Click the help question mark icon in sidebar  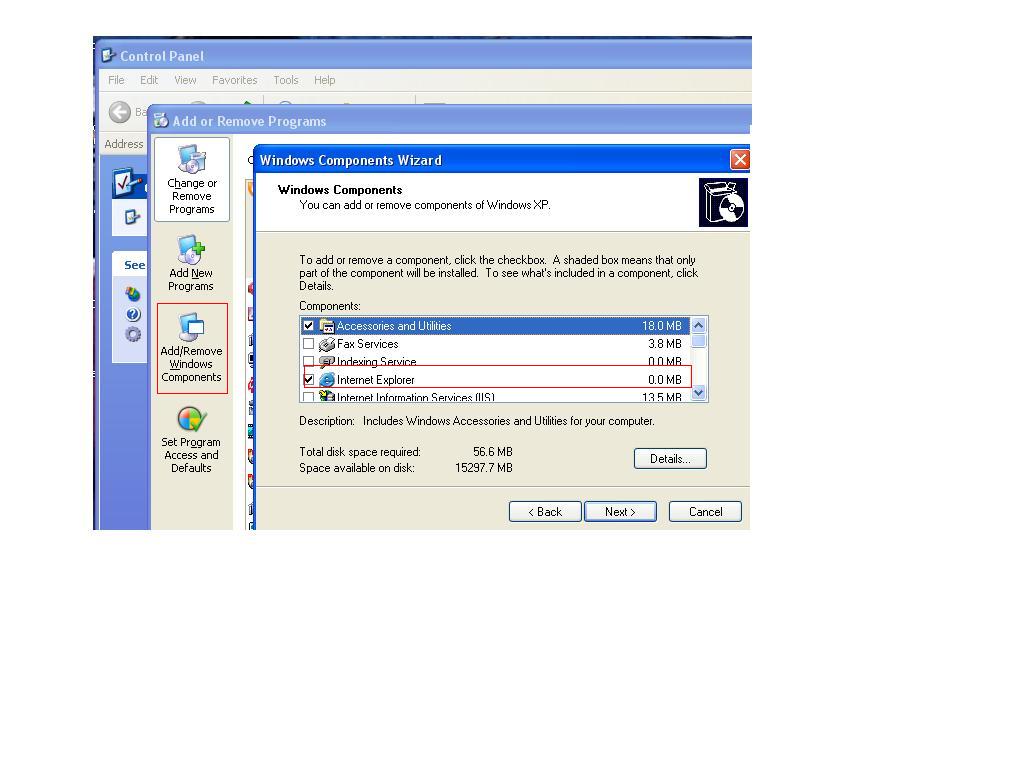click(133, 315)
